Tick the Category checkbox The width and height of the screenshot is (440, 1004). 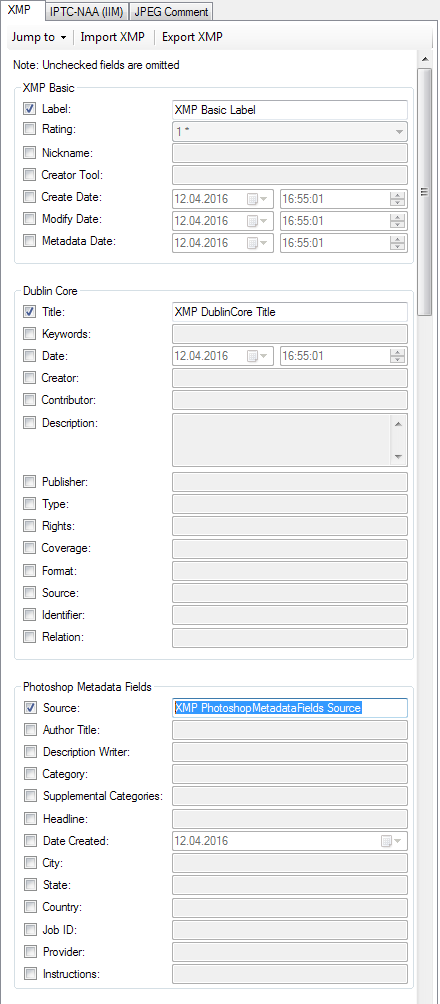point(30,773)
